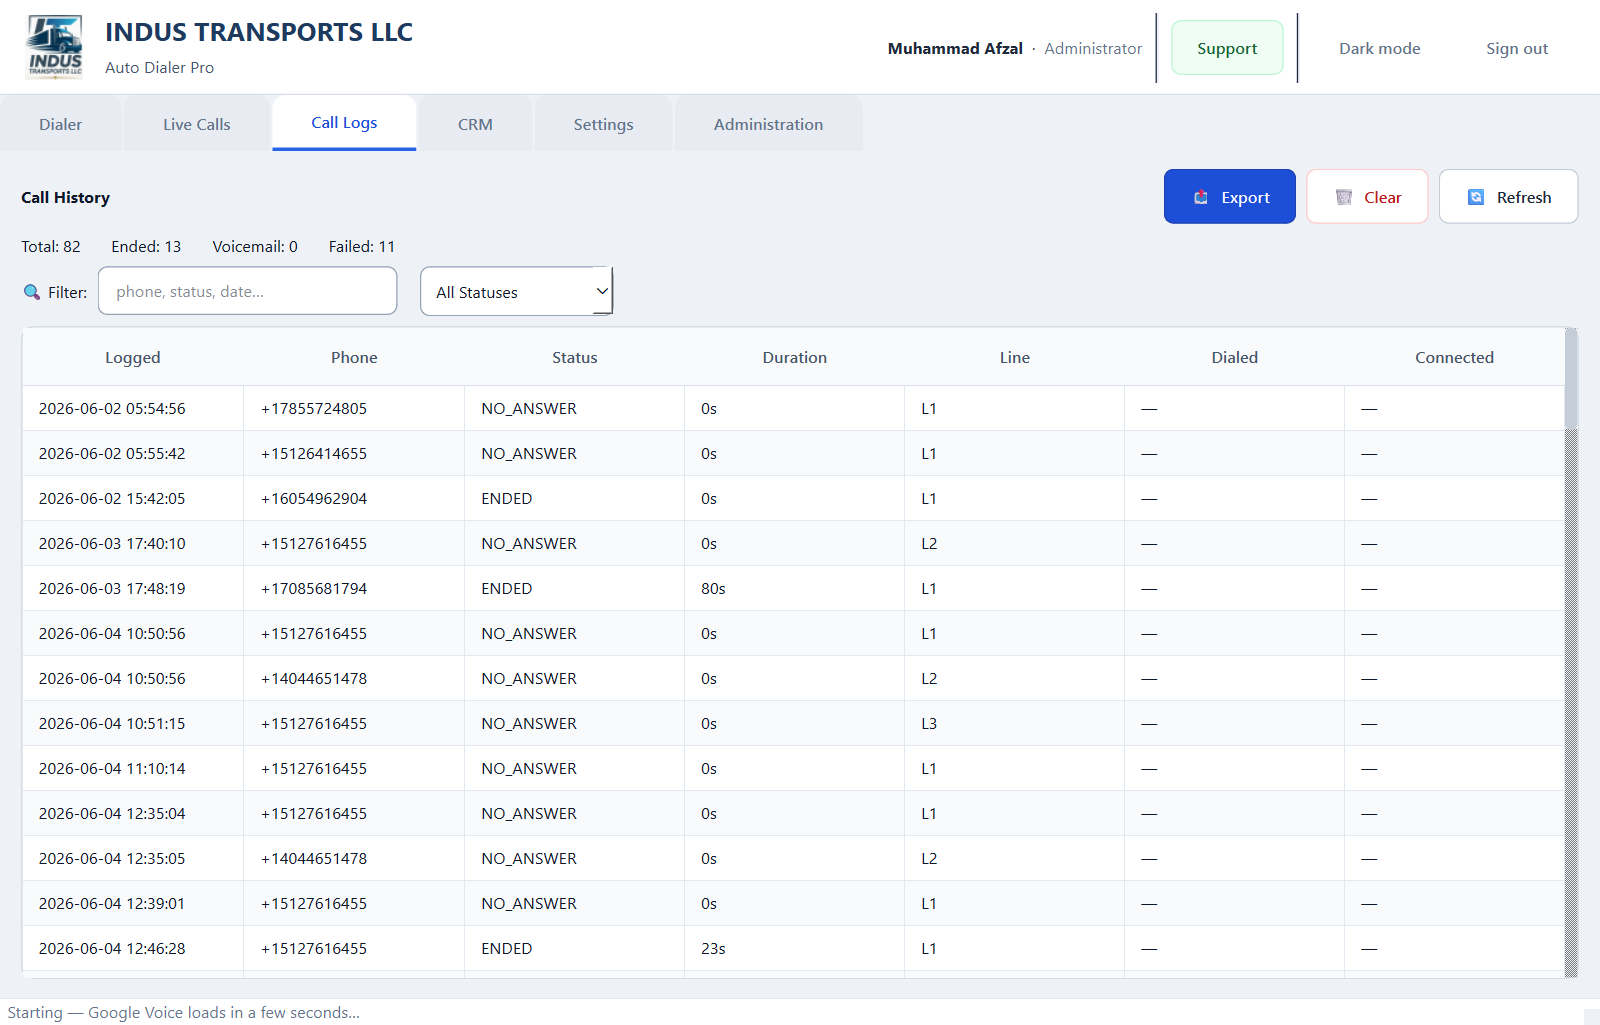Select phone number +16054962904
This screenshot has height=1025, width=1600.
point(314,498)
